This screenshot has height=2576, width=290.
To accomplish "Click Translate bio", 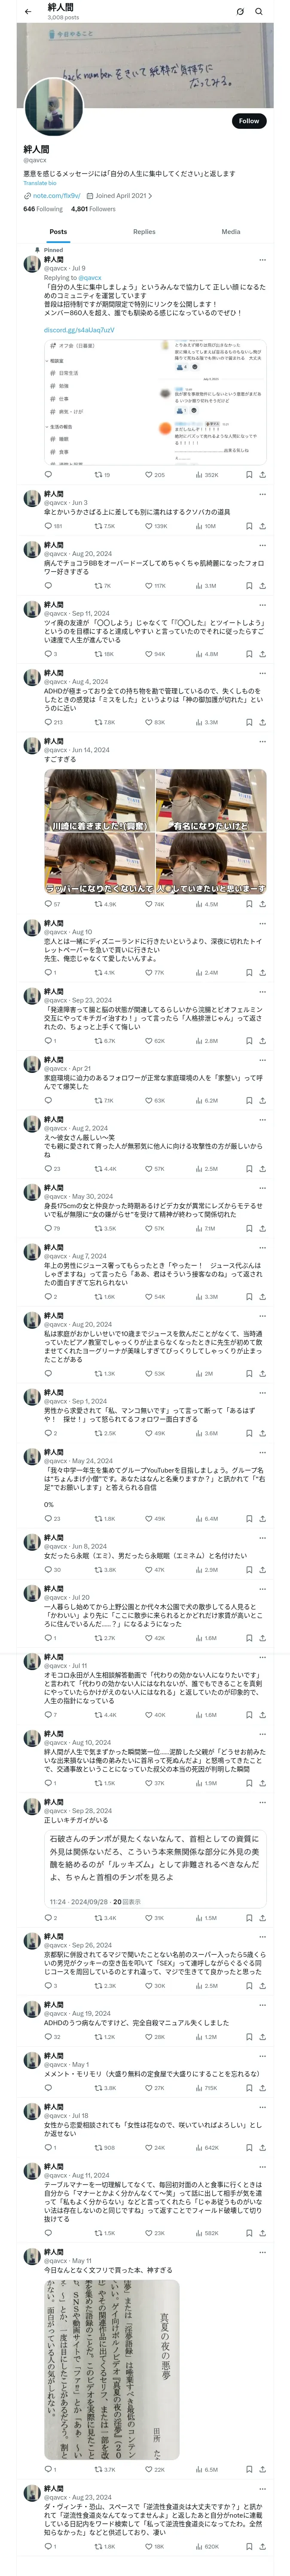I will 40,183.
